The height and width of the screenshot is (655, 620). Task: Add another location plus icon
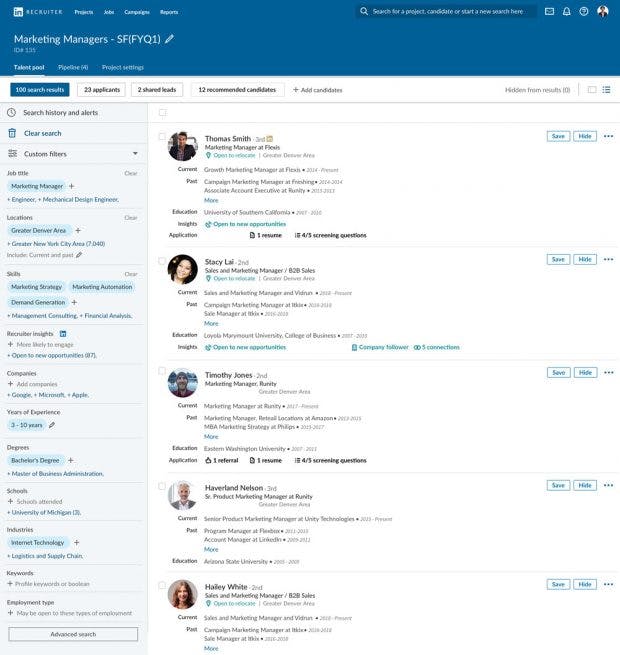coord(78,230)
